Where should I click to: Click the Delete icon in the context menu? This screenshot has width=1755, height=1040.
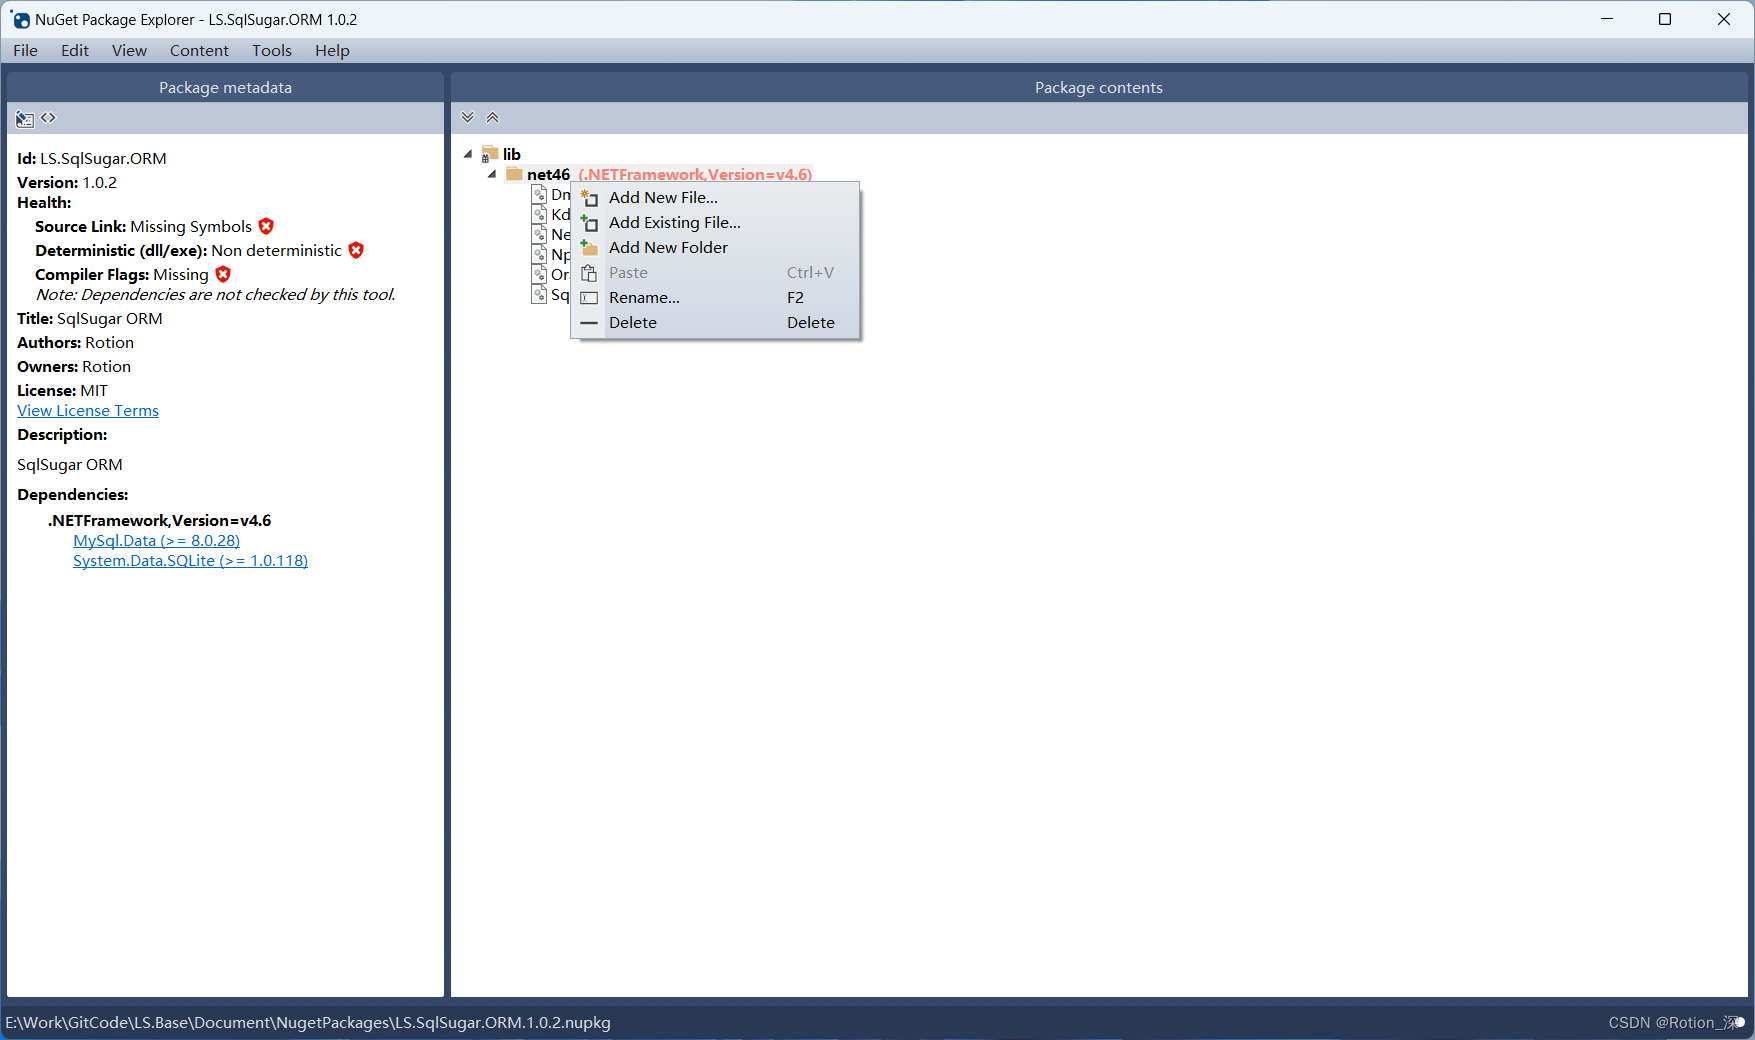point(589,322)
